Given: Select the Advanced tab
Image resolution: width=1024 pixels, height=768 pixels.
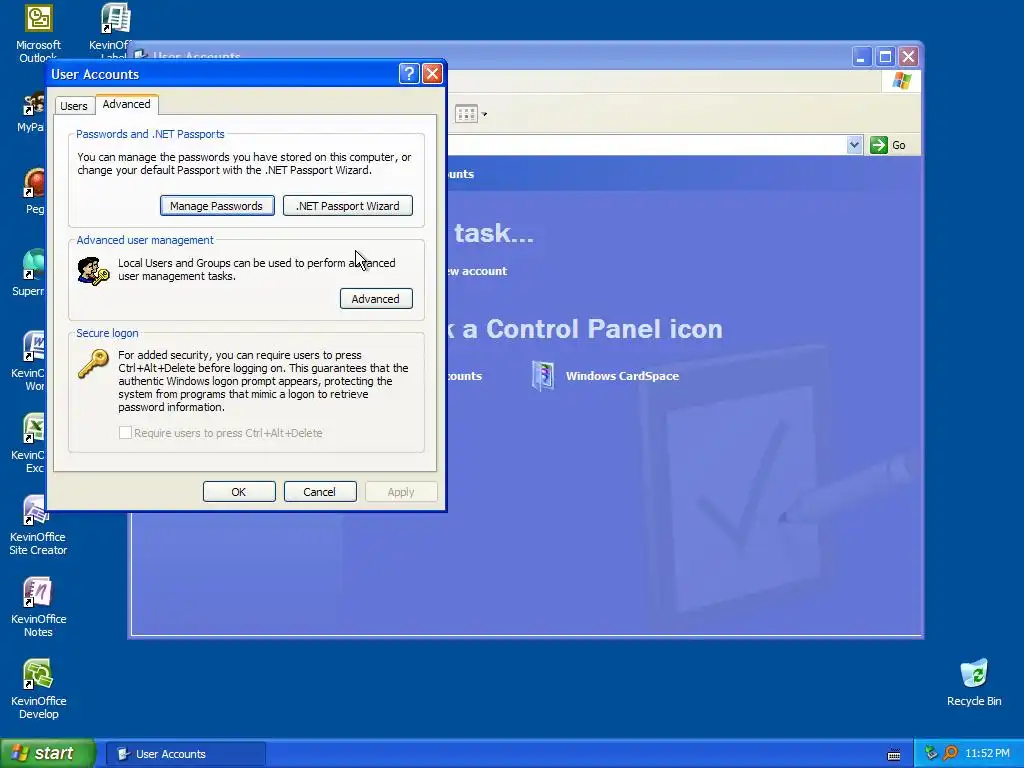Looking at the screenshot, I should [x=127, y=104].
